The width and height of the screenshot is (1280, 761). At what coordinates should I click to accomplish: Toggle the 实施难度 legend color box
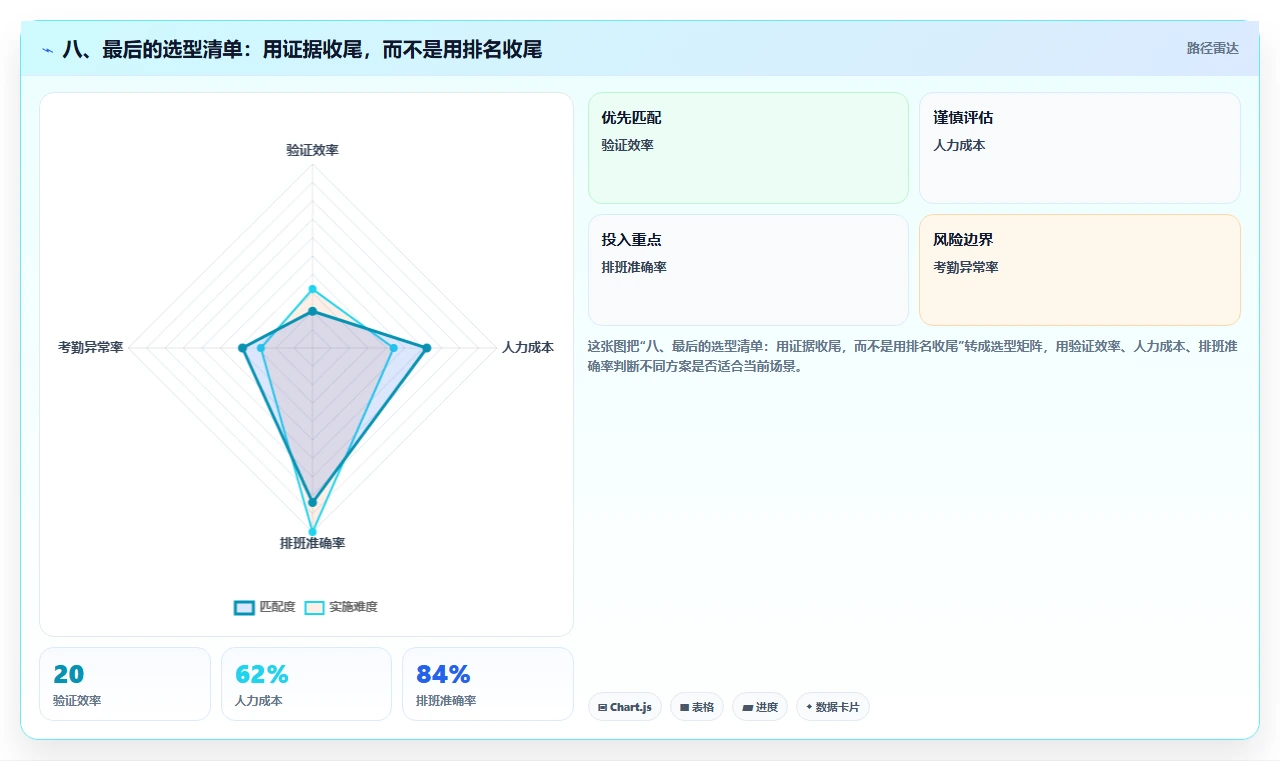pos(314,607)
